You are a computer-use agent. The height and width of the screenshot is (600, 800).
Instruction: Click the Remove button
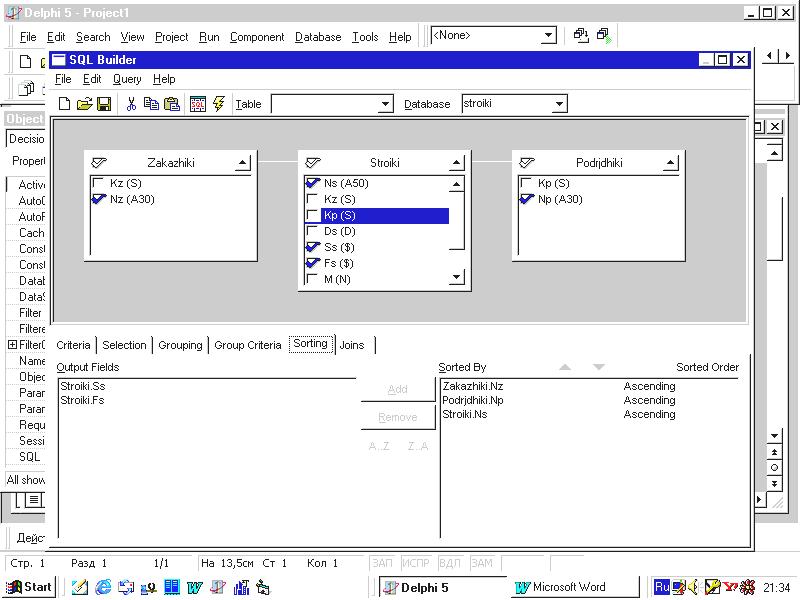[x=397, y=417]
